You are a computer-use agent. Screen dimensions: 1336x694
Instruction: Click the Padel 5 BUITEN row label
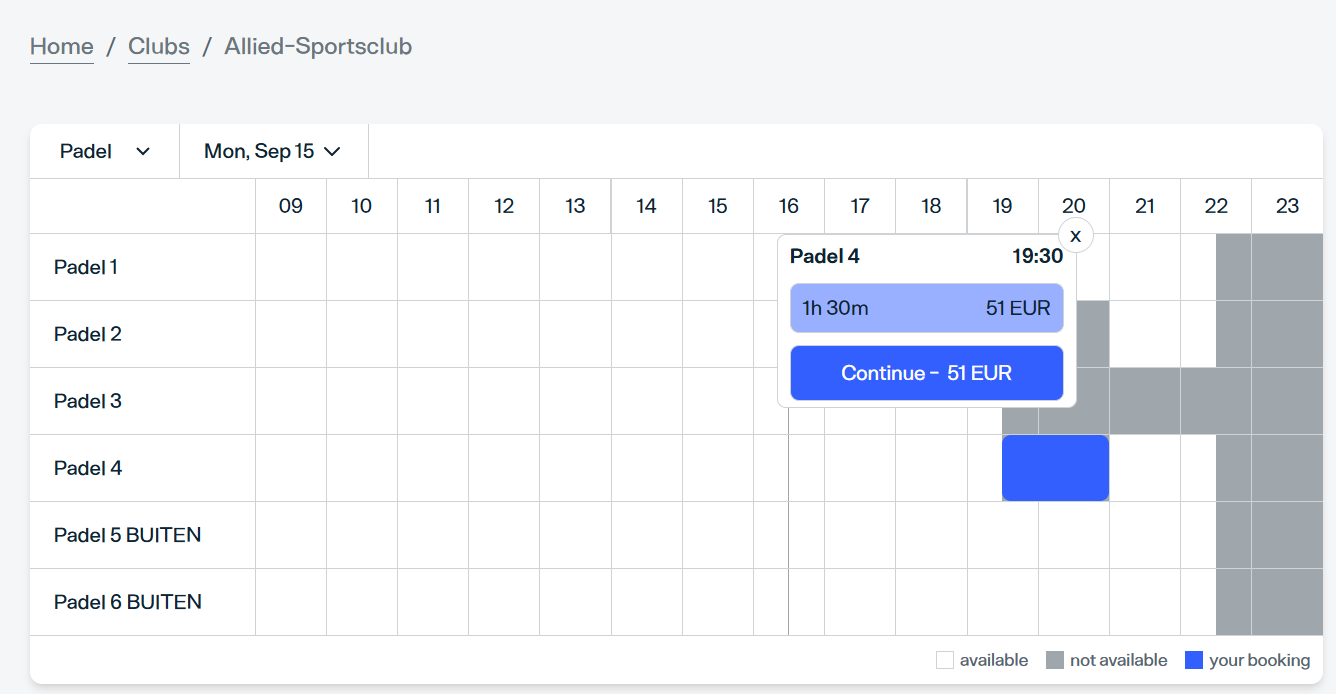(x=127, y=535)
